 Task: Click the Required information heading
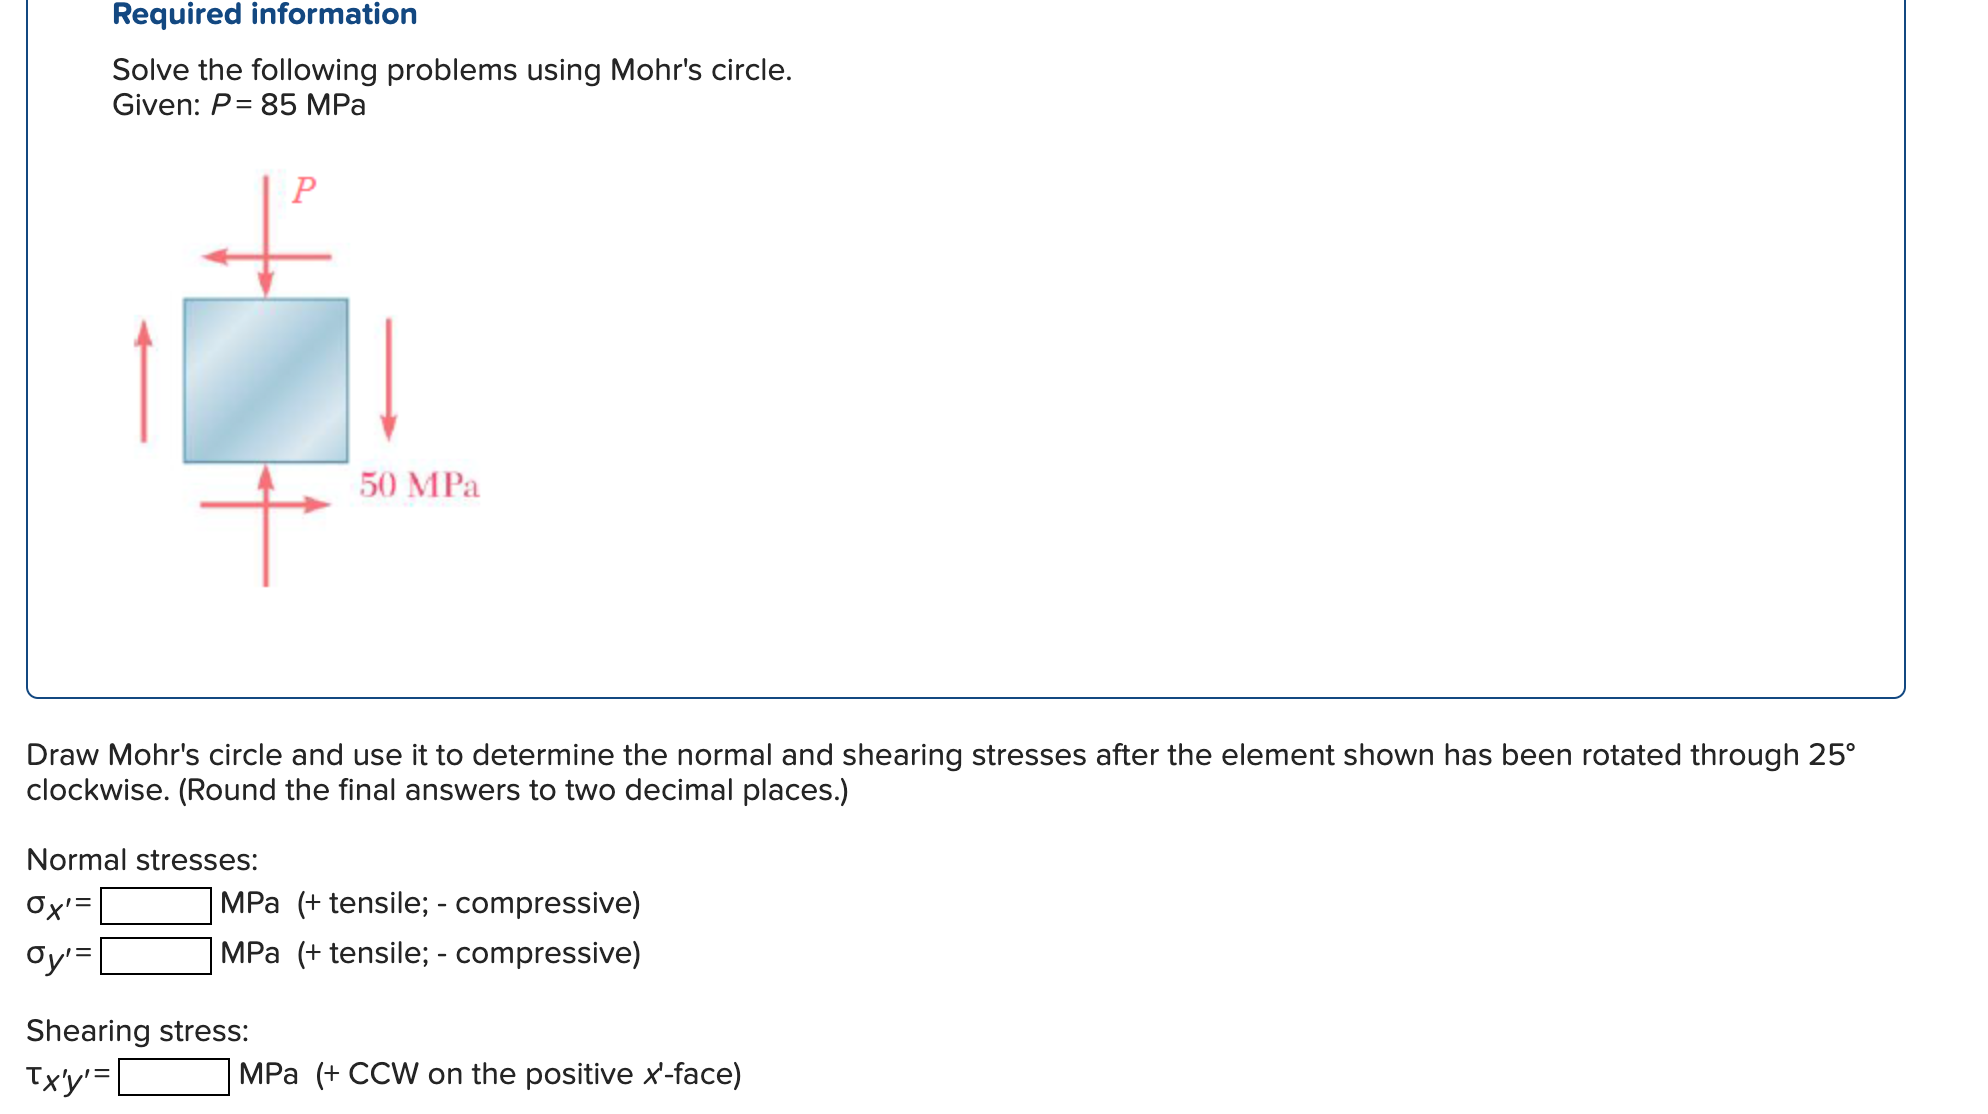(262, 15)
